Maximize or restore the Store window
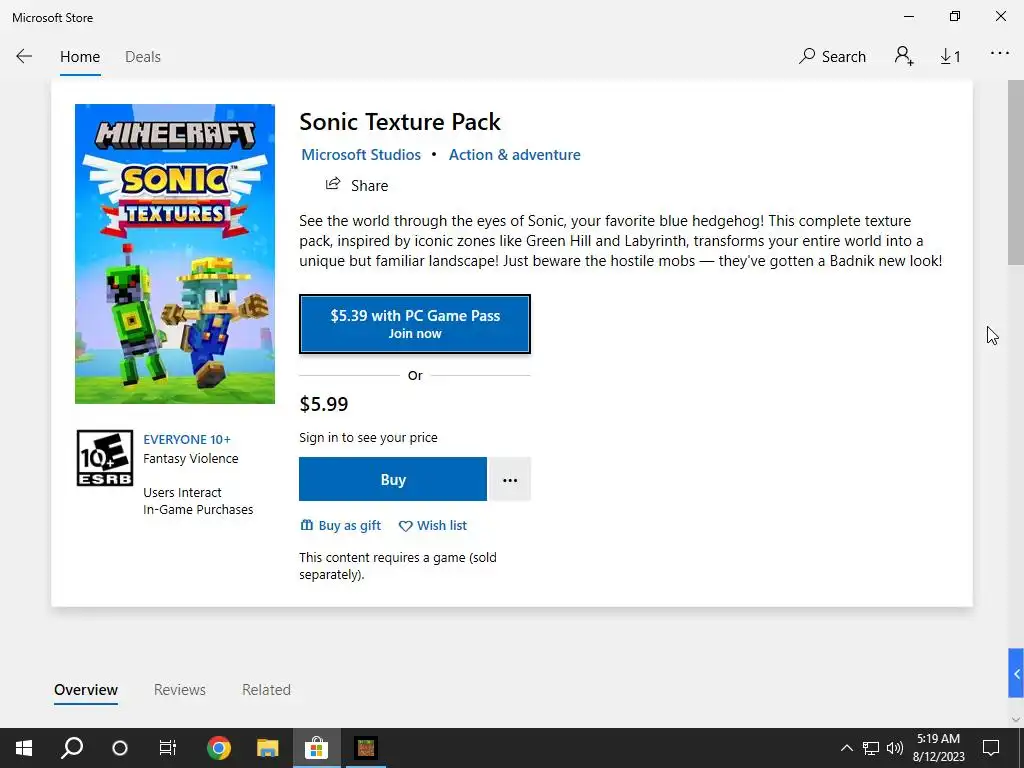The width and height of the screenshot is (1024, 768). (x=955, y=16)
